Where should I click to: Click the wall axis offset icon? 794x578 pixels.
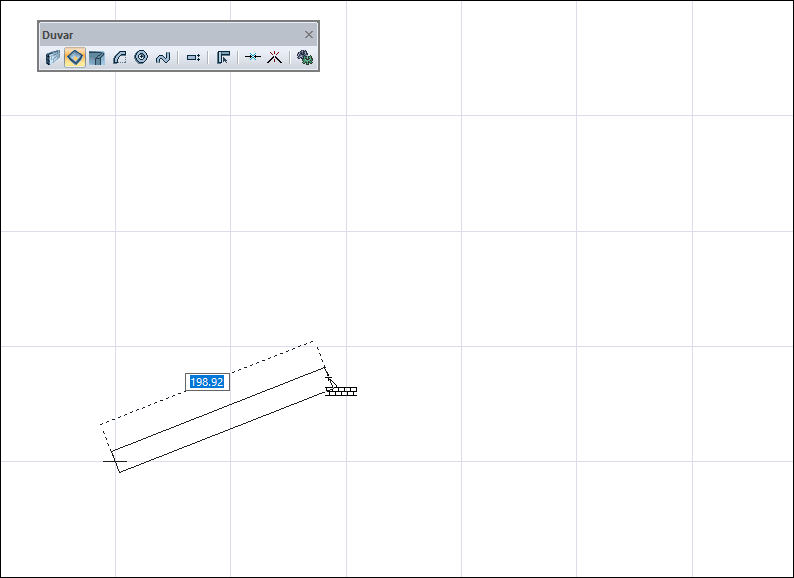point(193,58)
